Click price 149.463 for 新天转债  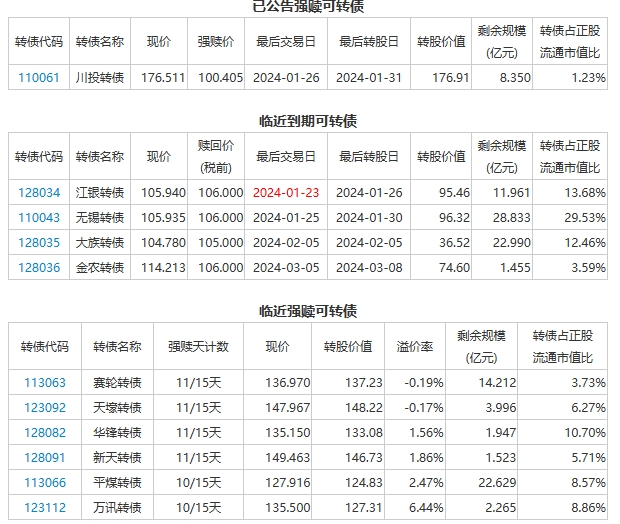point(288,458)
